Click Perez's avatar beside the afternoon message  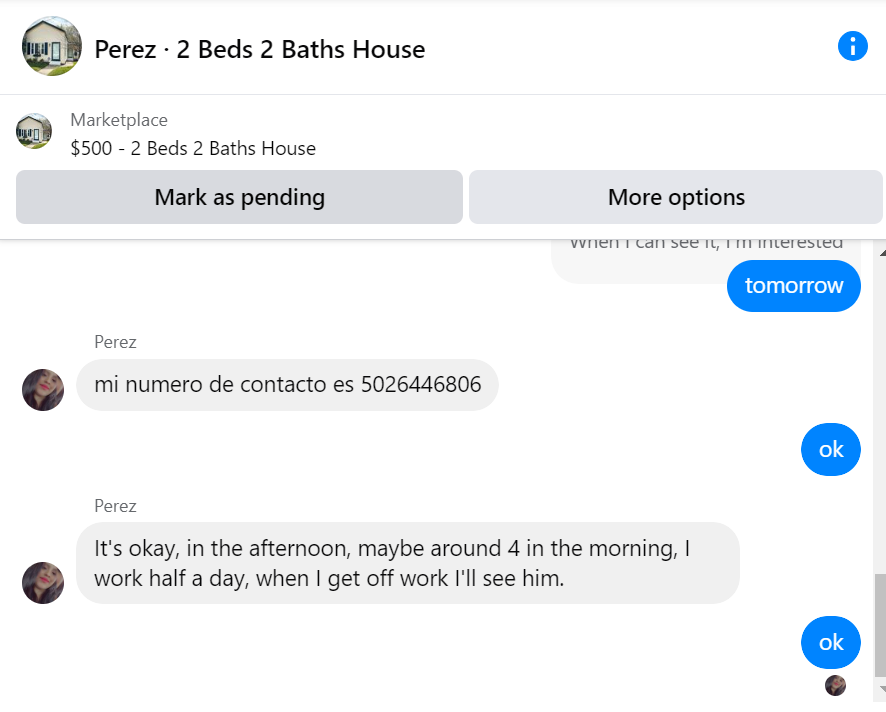[x=43, y=583]
